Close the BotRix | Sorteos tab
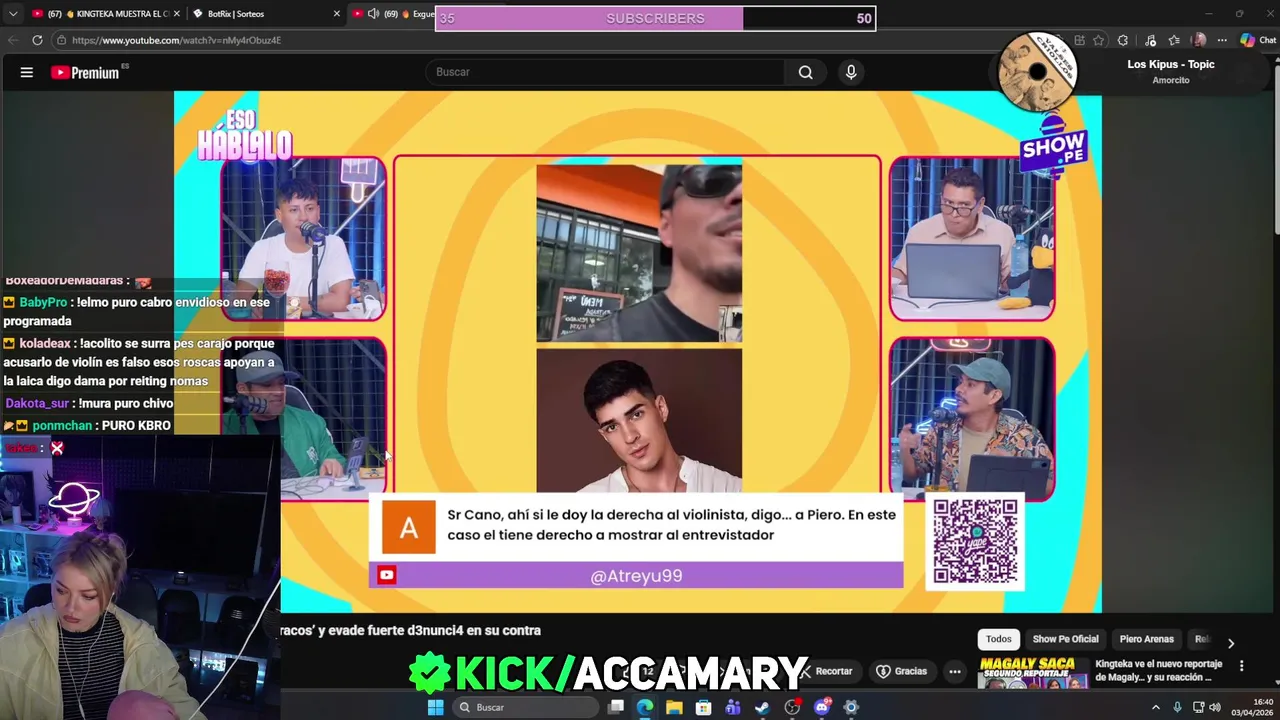The width and height of the screenshot is (1280, 720). pyautogui.click(x=336, y=14)
